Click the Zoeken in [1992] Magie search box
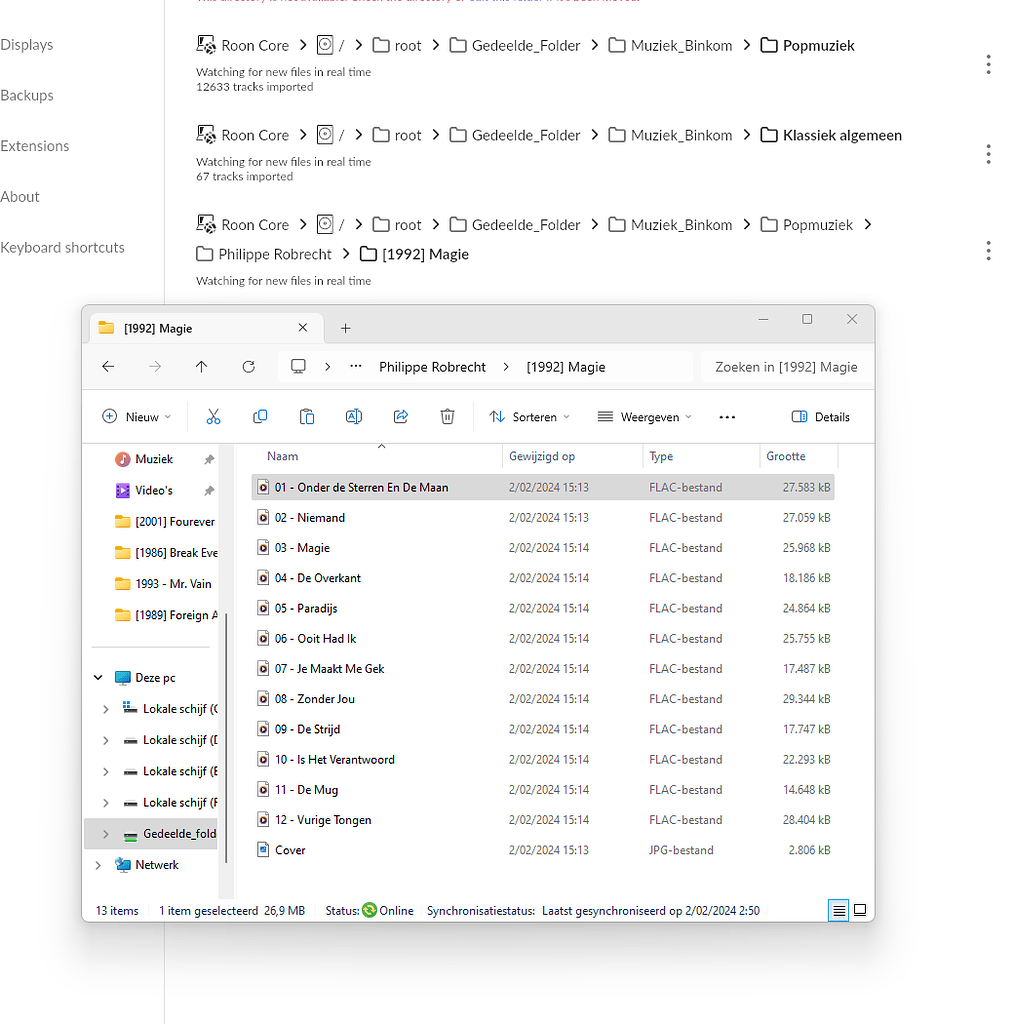 (786, 366)
